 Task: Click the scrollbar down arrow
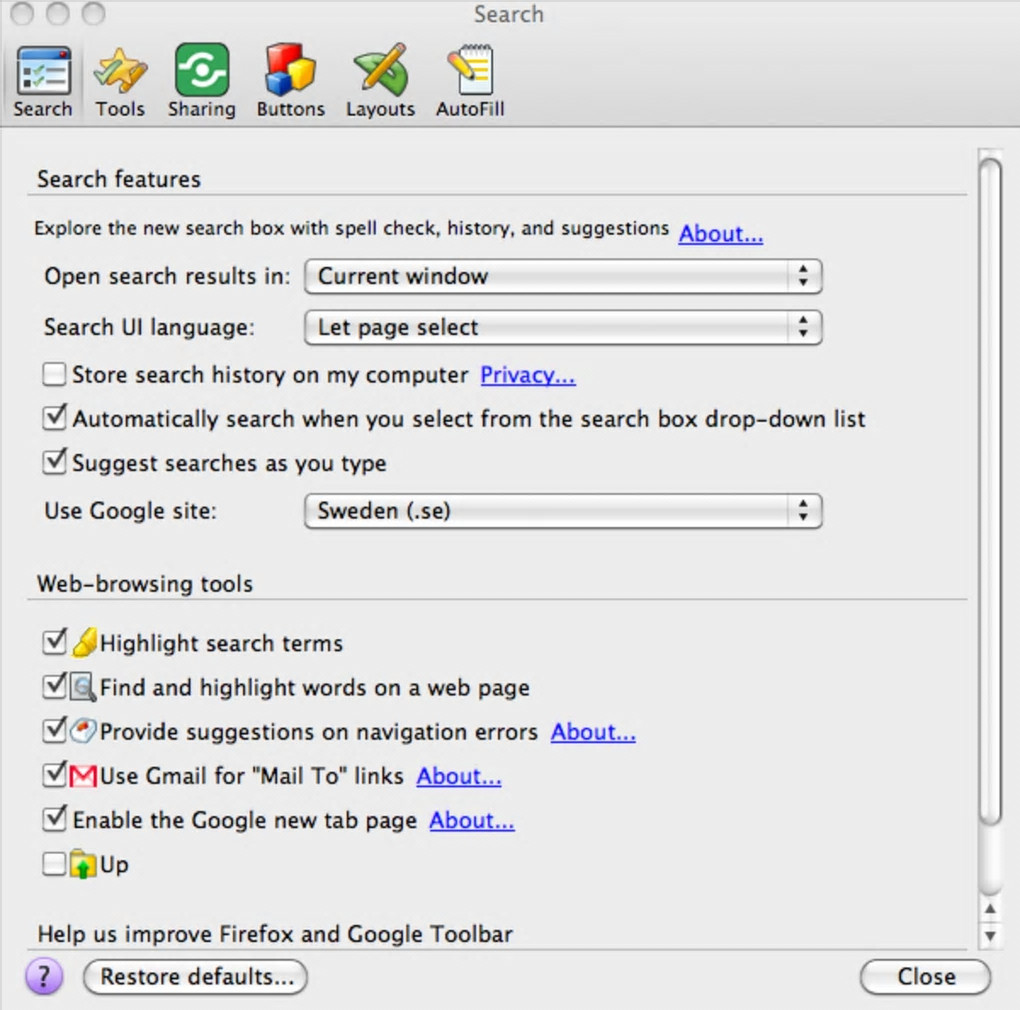[x=990, y=936]
